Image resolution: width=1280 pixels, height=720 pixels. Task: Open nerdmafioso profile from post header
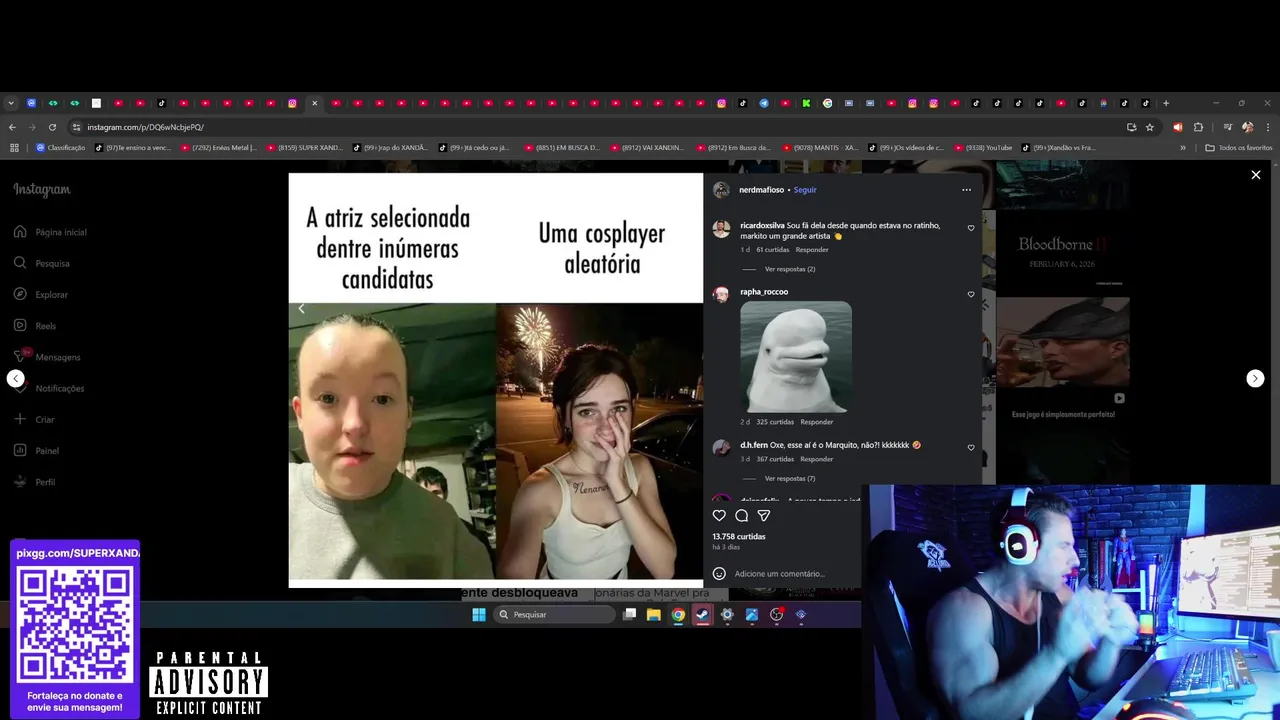pyautogui.click(x=762, y=190)
